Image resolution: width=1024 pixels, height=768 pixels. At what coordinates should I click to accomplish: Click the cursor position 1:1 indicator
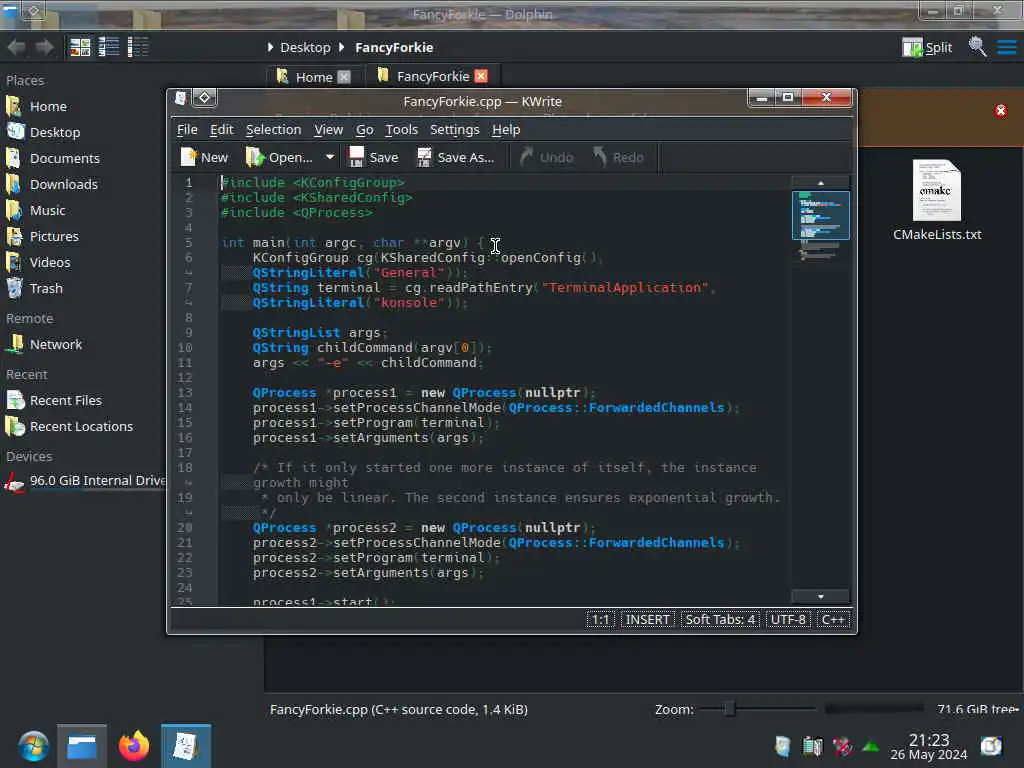coord(600,619)
